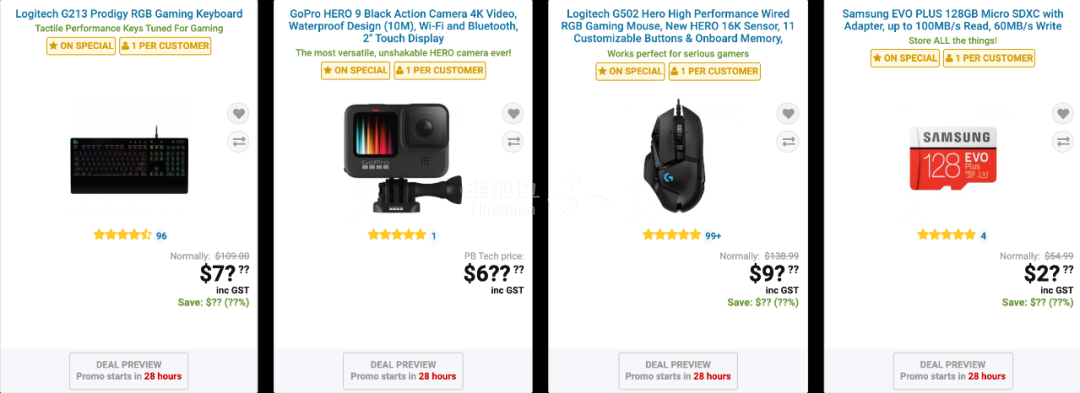
Task: Compare the Logitech G213 keyboard arrows icon
Action: click(238, 142)
